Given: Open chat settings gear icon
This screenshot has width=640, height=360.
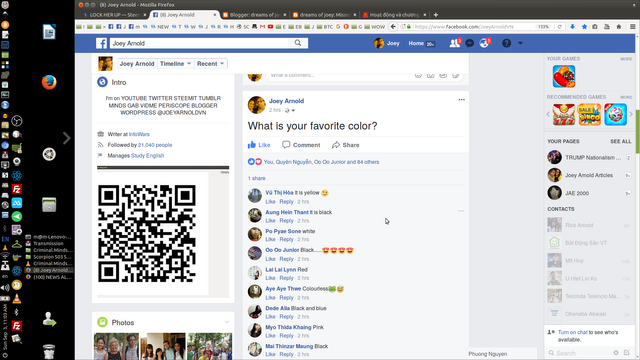Looking at the screenshot, I should pos(616,353).
